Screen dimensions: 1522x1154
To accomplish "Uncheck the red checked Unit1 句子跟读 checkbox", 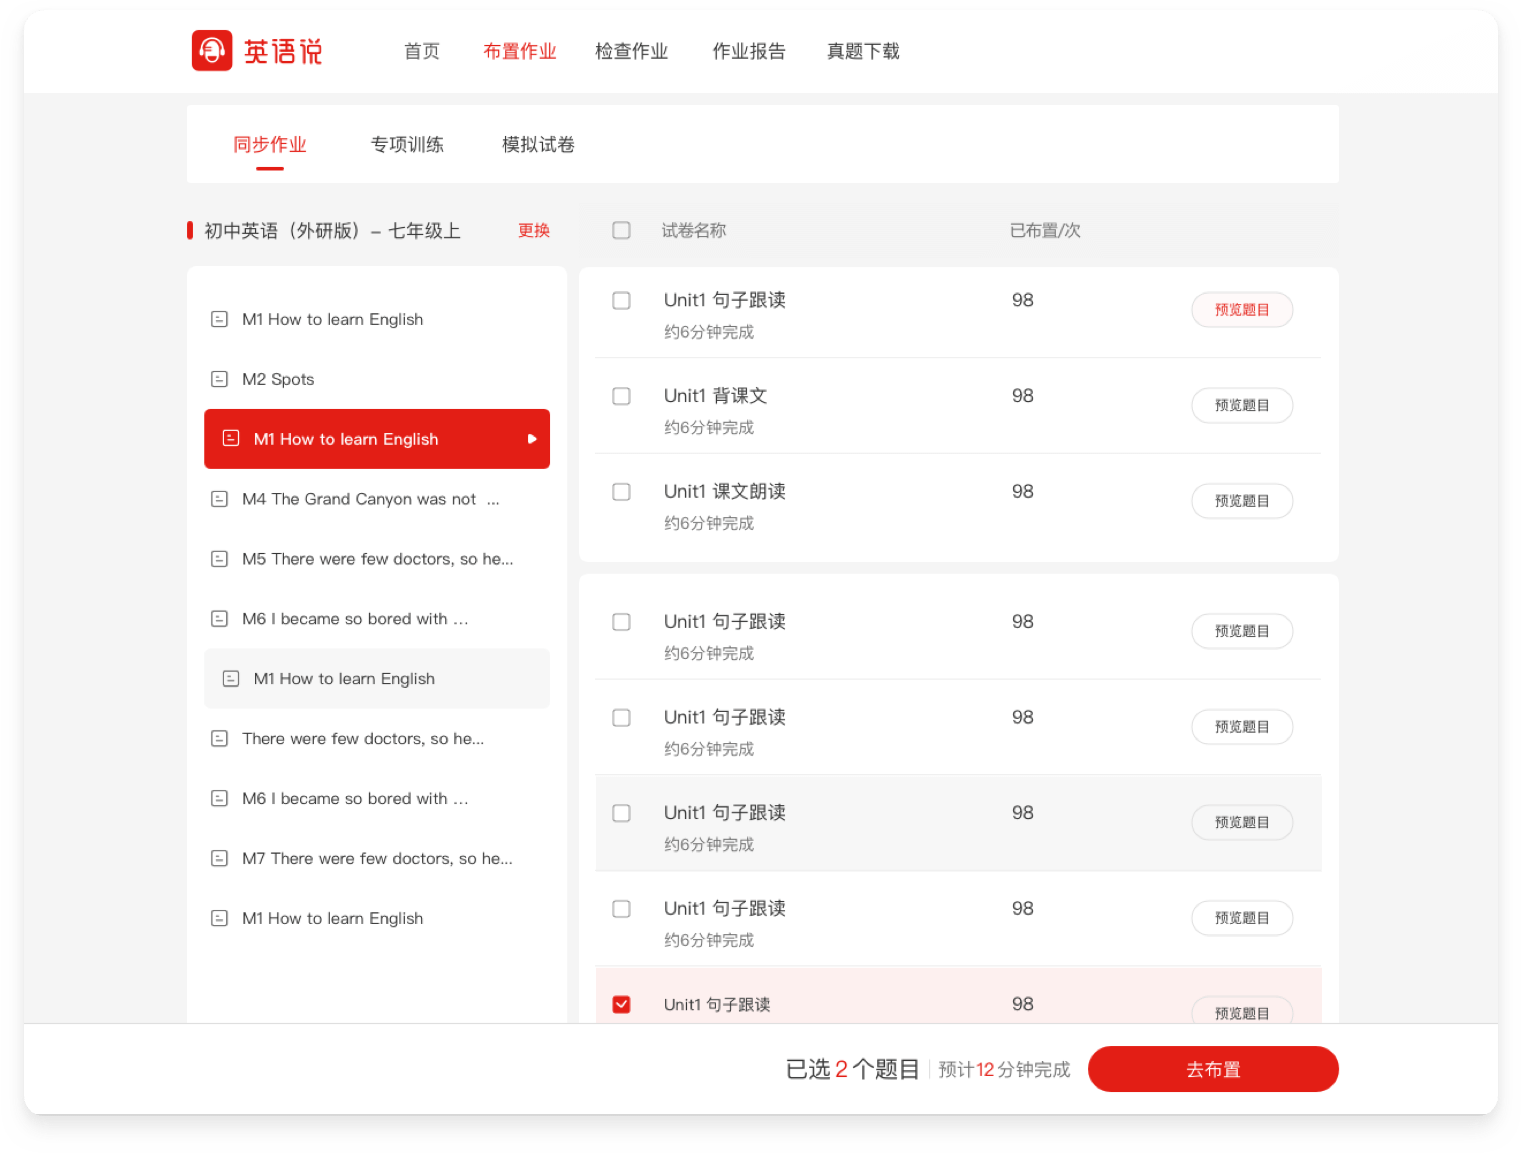I will (x=621, y=1004).
